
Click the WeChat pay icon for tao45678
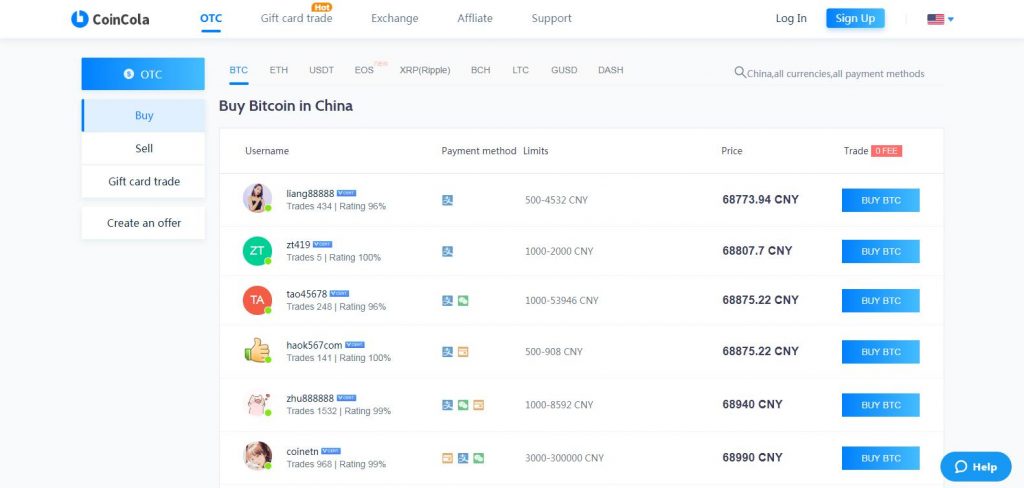[x=463, y=301]
